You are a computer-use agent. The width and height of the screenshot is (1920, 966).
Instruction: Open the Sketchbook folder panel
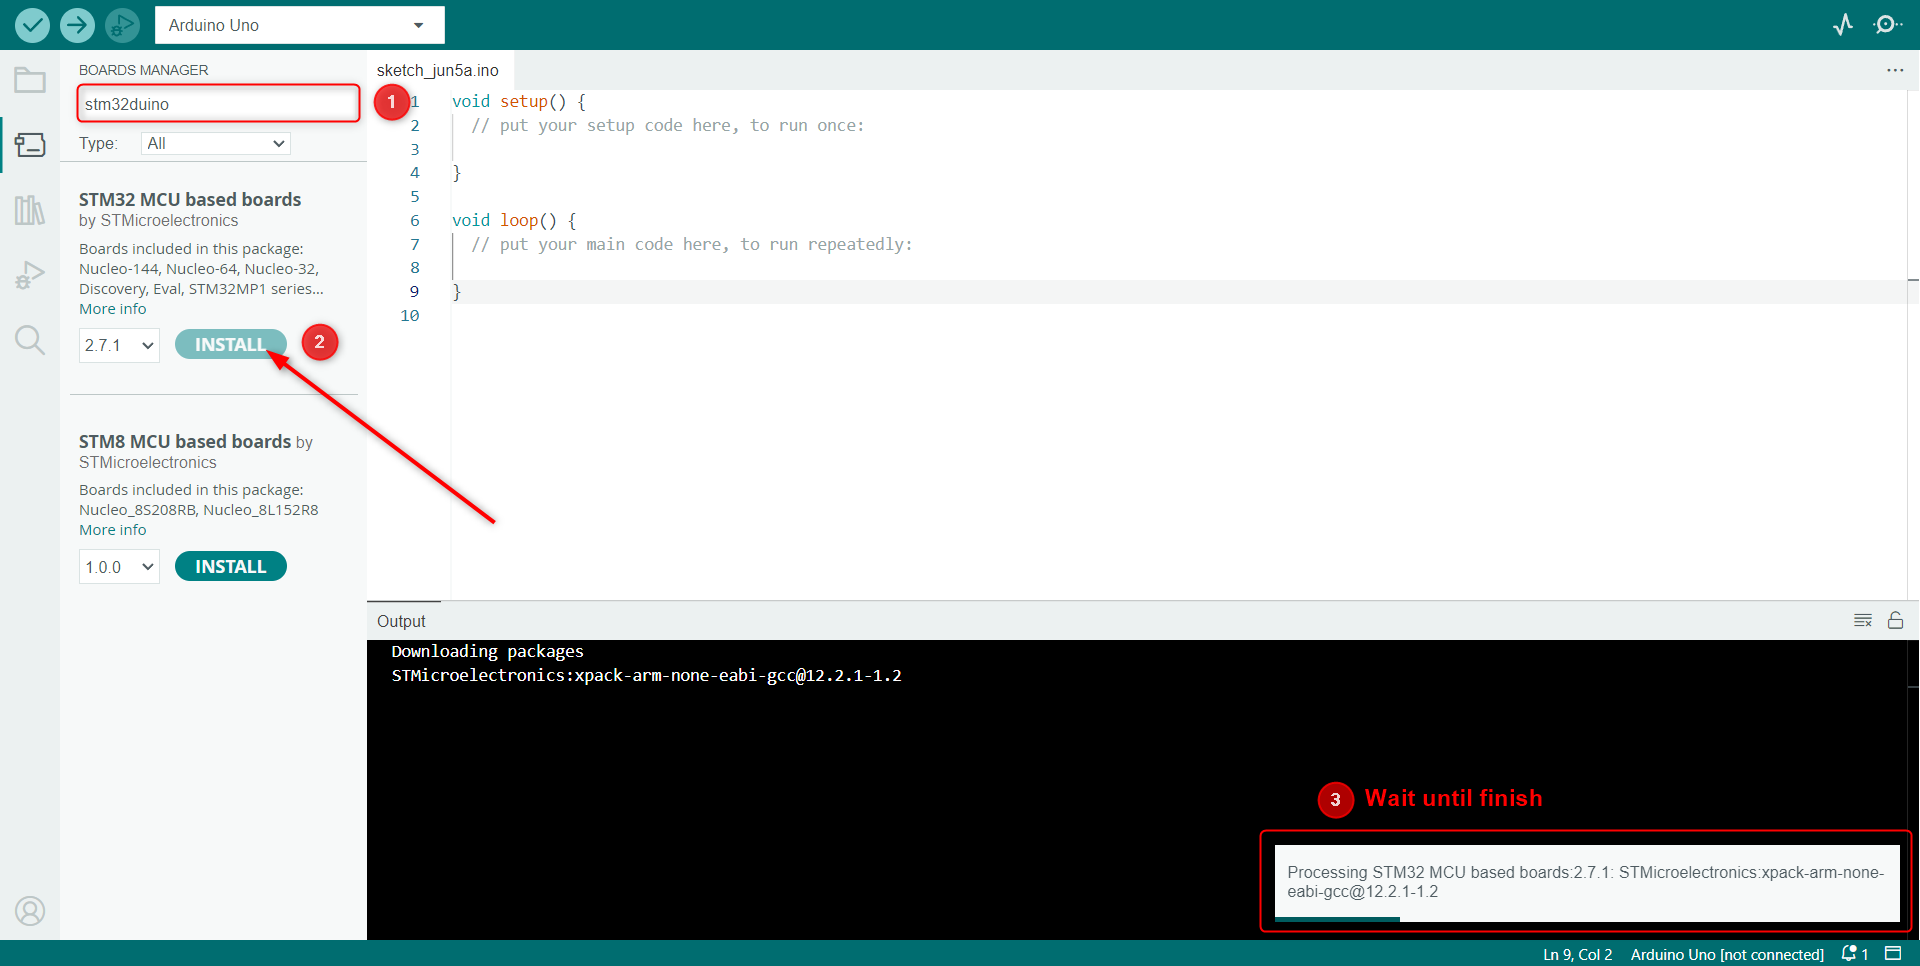click(x=30, y=80)
